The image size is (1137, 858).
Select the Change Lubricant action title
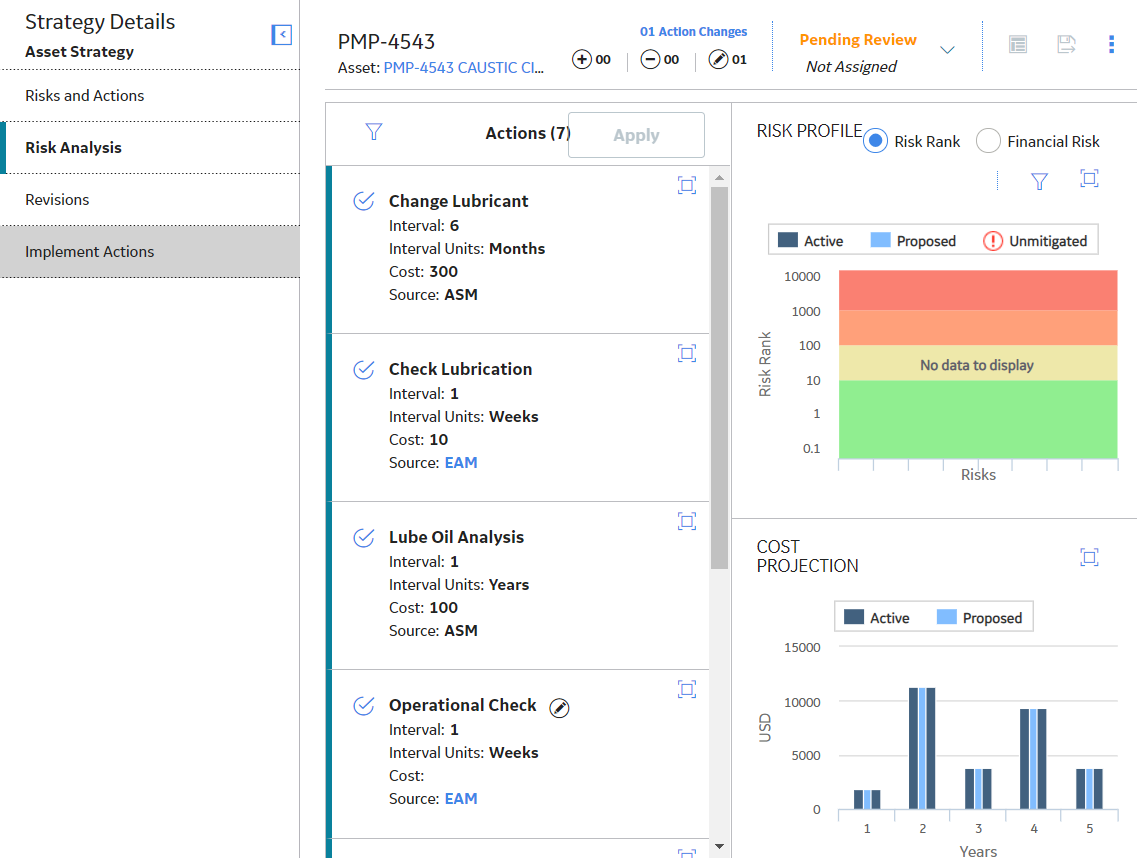(458, 202)
